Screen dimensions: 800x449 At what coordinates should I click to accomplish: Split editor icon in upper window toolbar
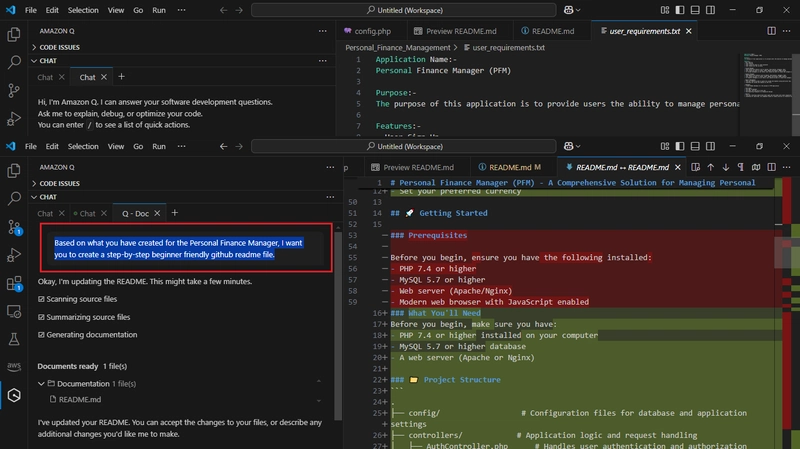click(771, 31)
